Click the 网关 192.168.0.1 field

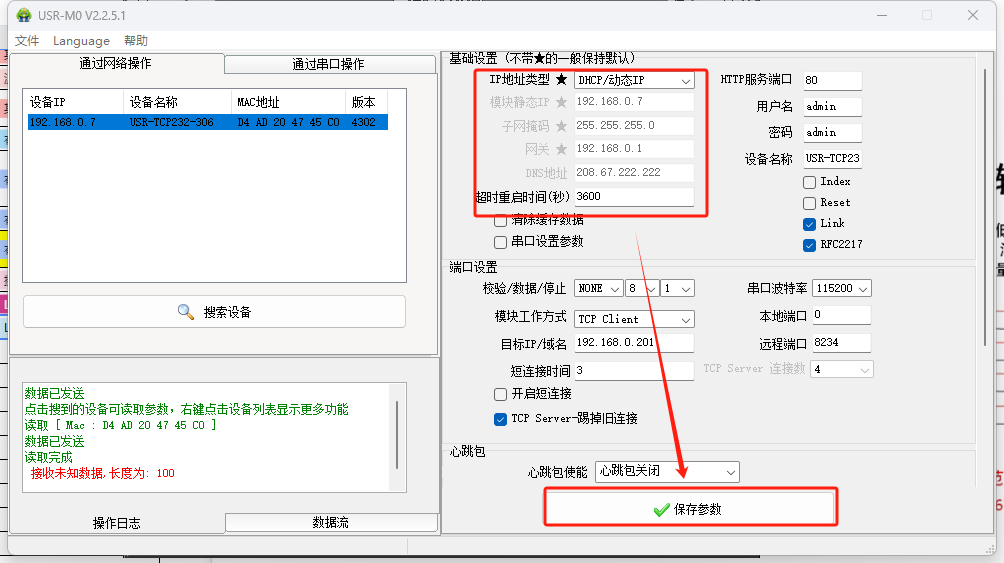(634, 149)
